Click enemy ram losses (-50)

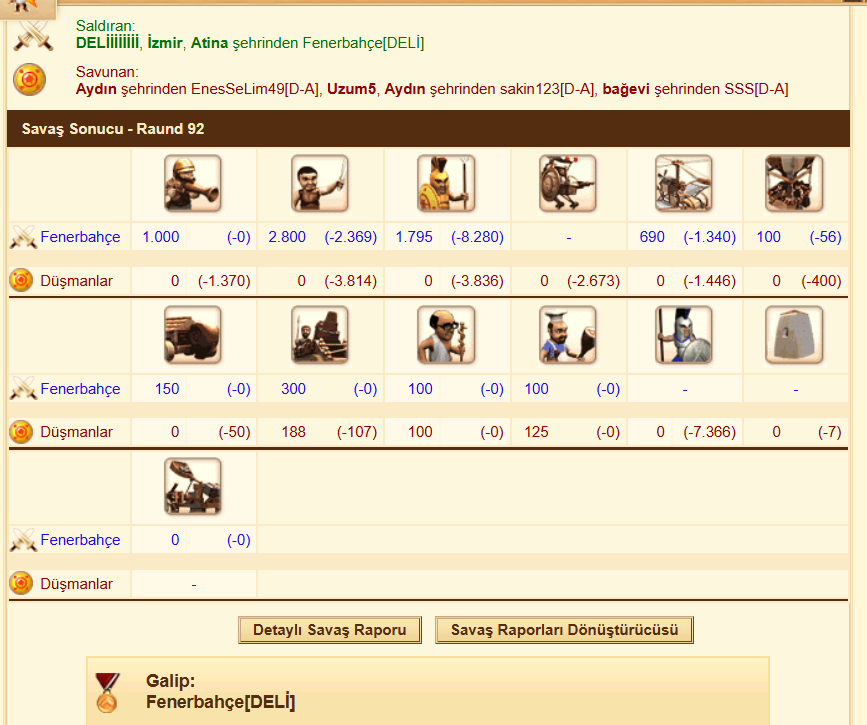pos(234,432)
